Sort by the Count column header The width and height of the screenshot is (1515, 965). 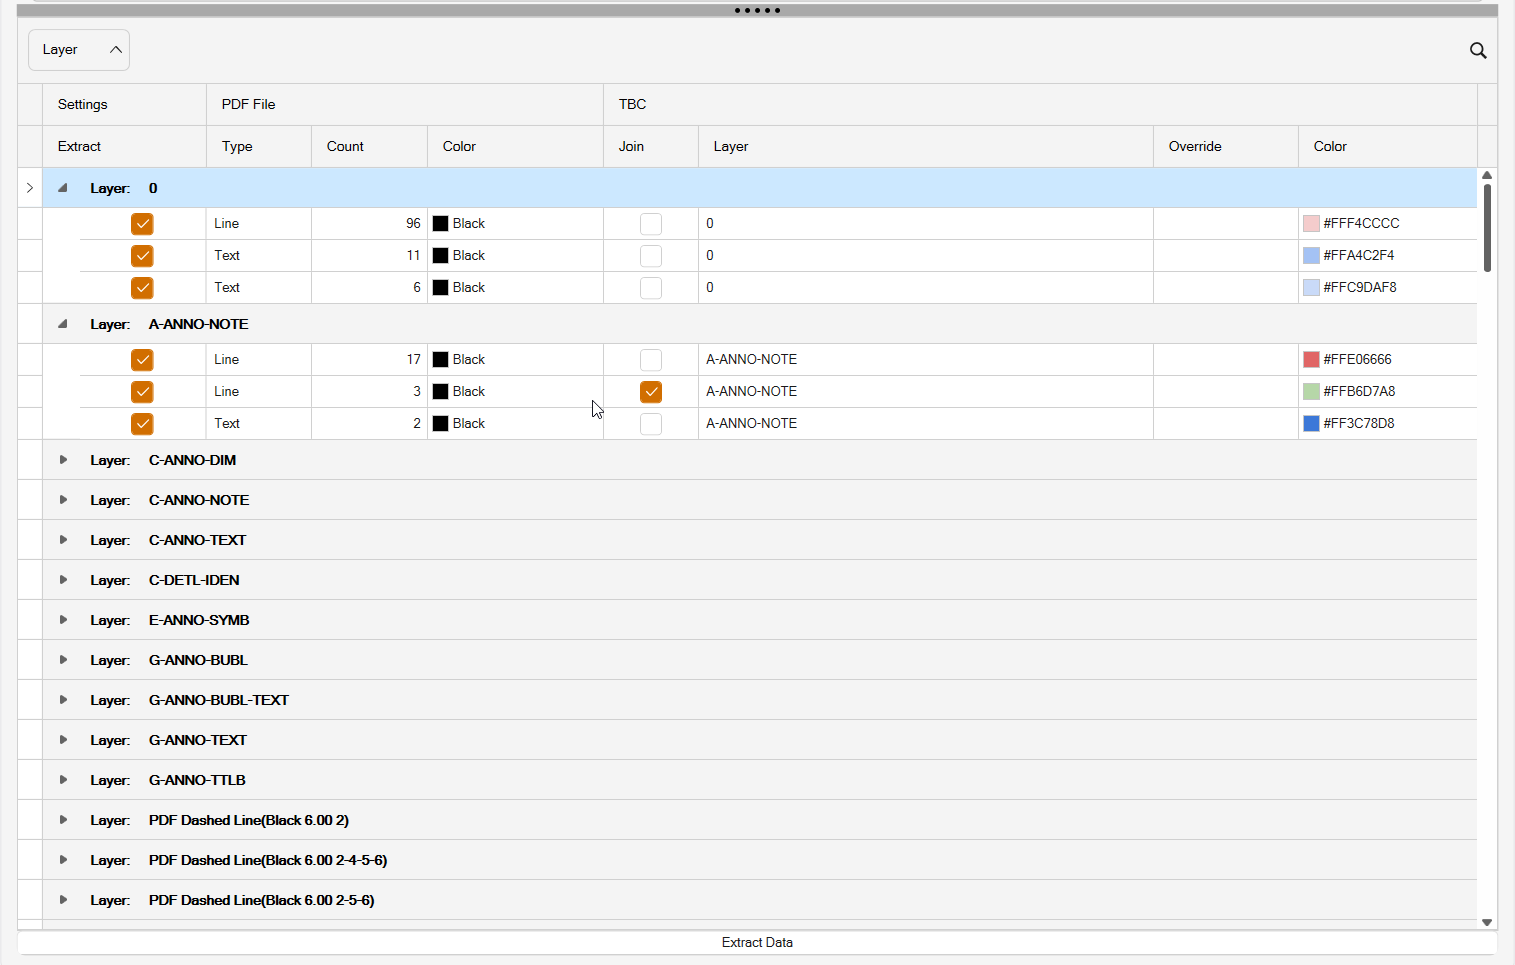tap(345, 146)
